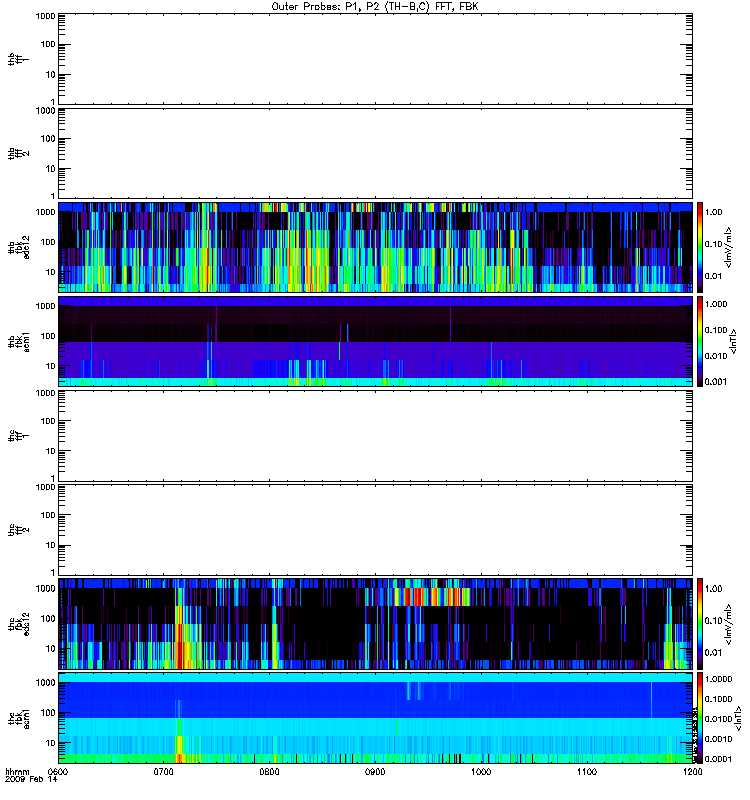Click the 100 y-axis label of thb fbk edc12

pos(48,242)
